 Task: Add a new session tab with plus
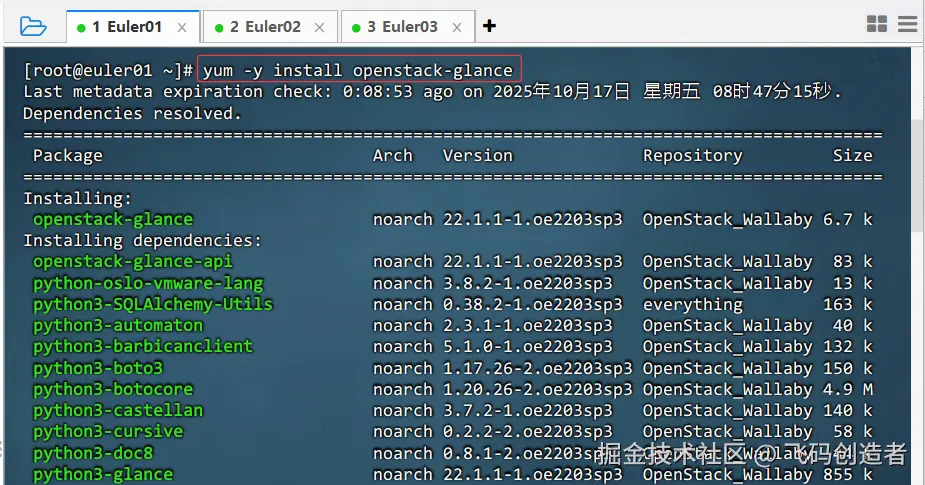(x=489, y=26)
